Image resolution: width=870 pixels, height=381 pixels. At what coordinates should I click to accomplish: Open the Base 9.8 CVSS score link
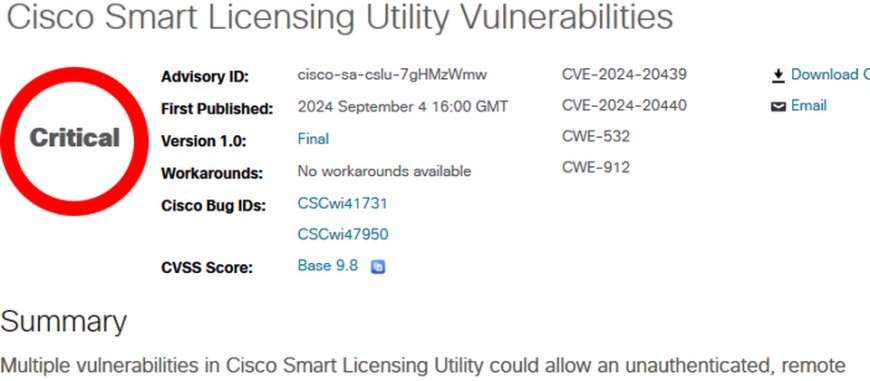tap(328, 266)
